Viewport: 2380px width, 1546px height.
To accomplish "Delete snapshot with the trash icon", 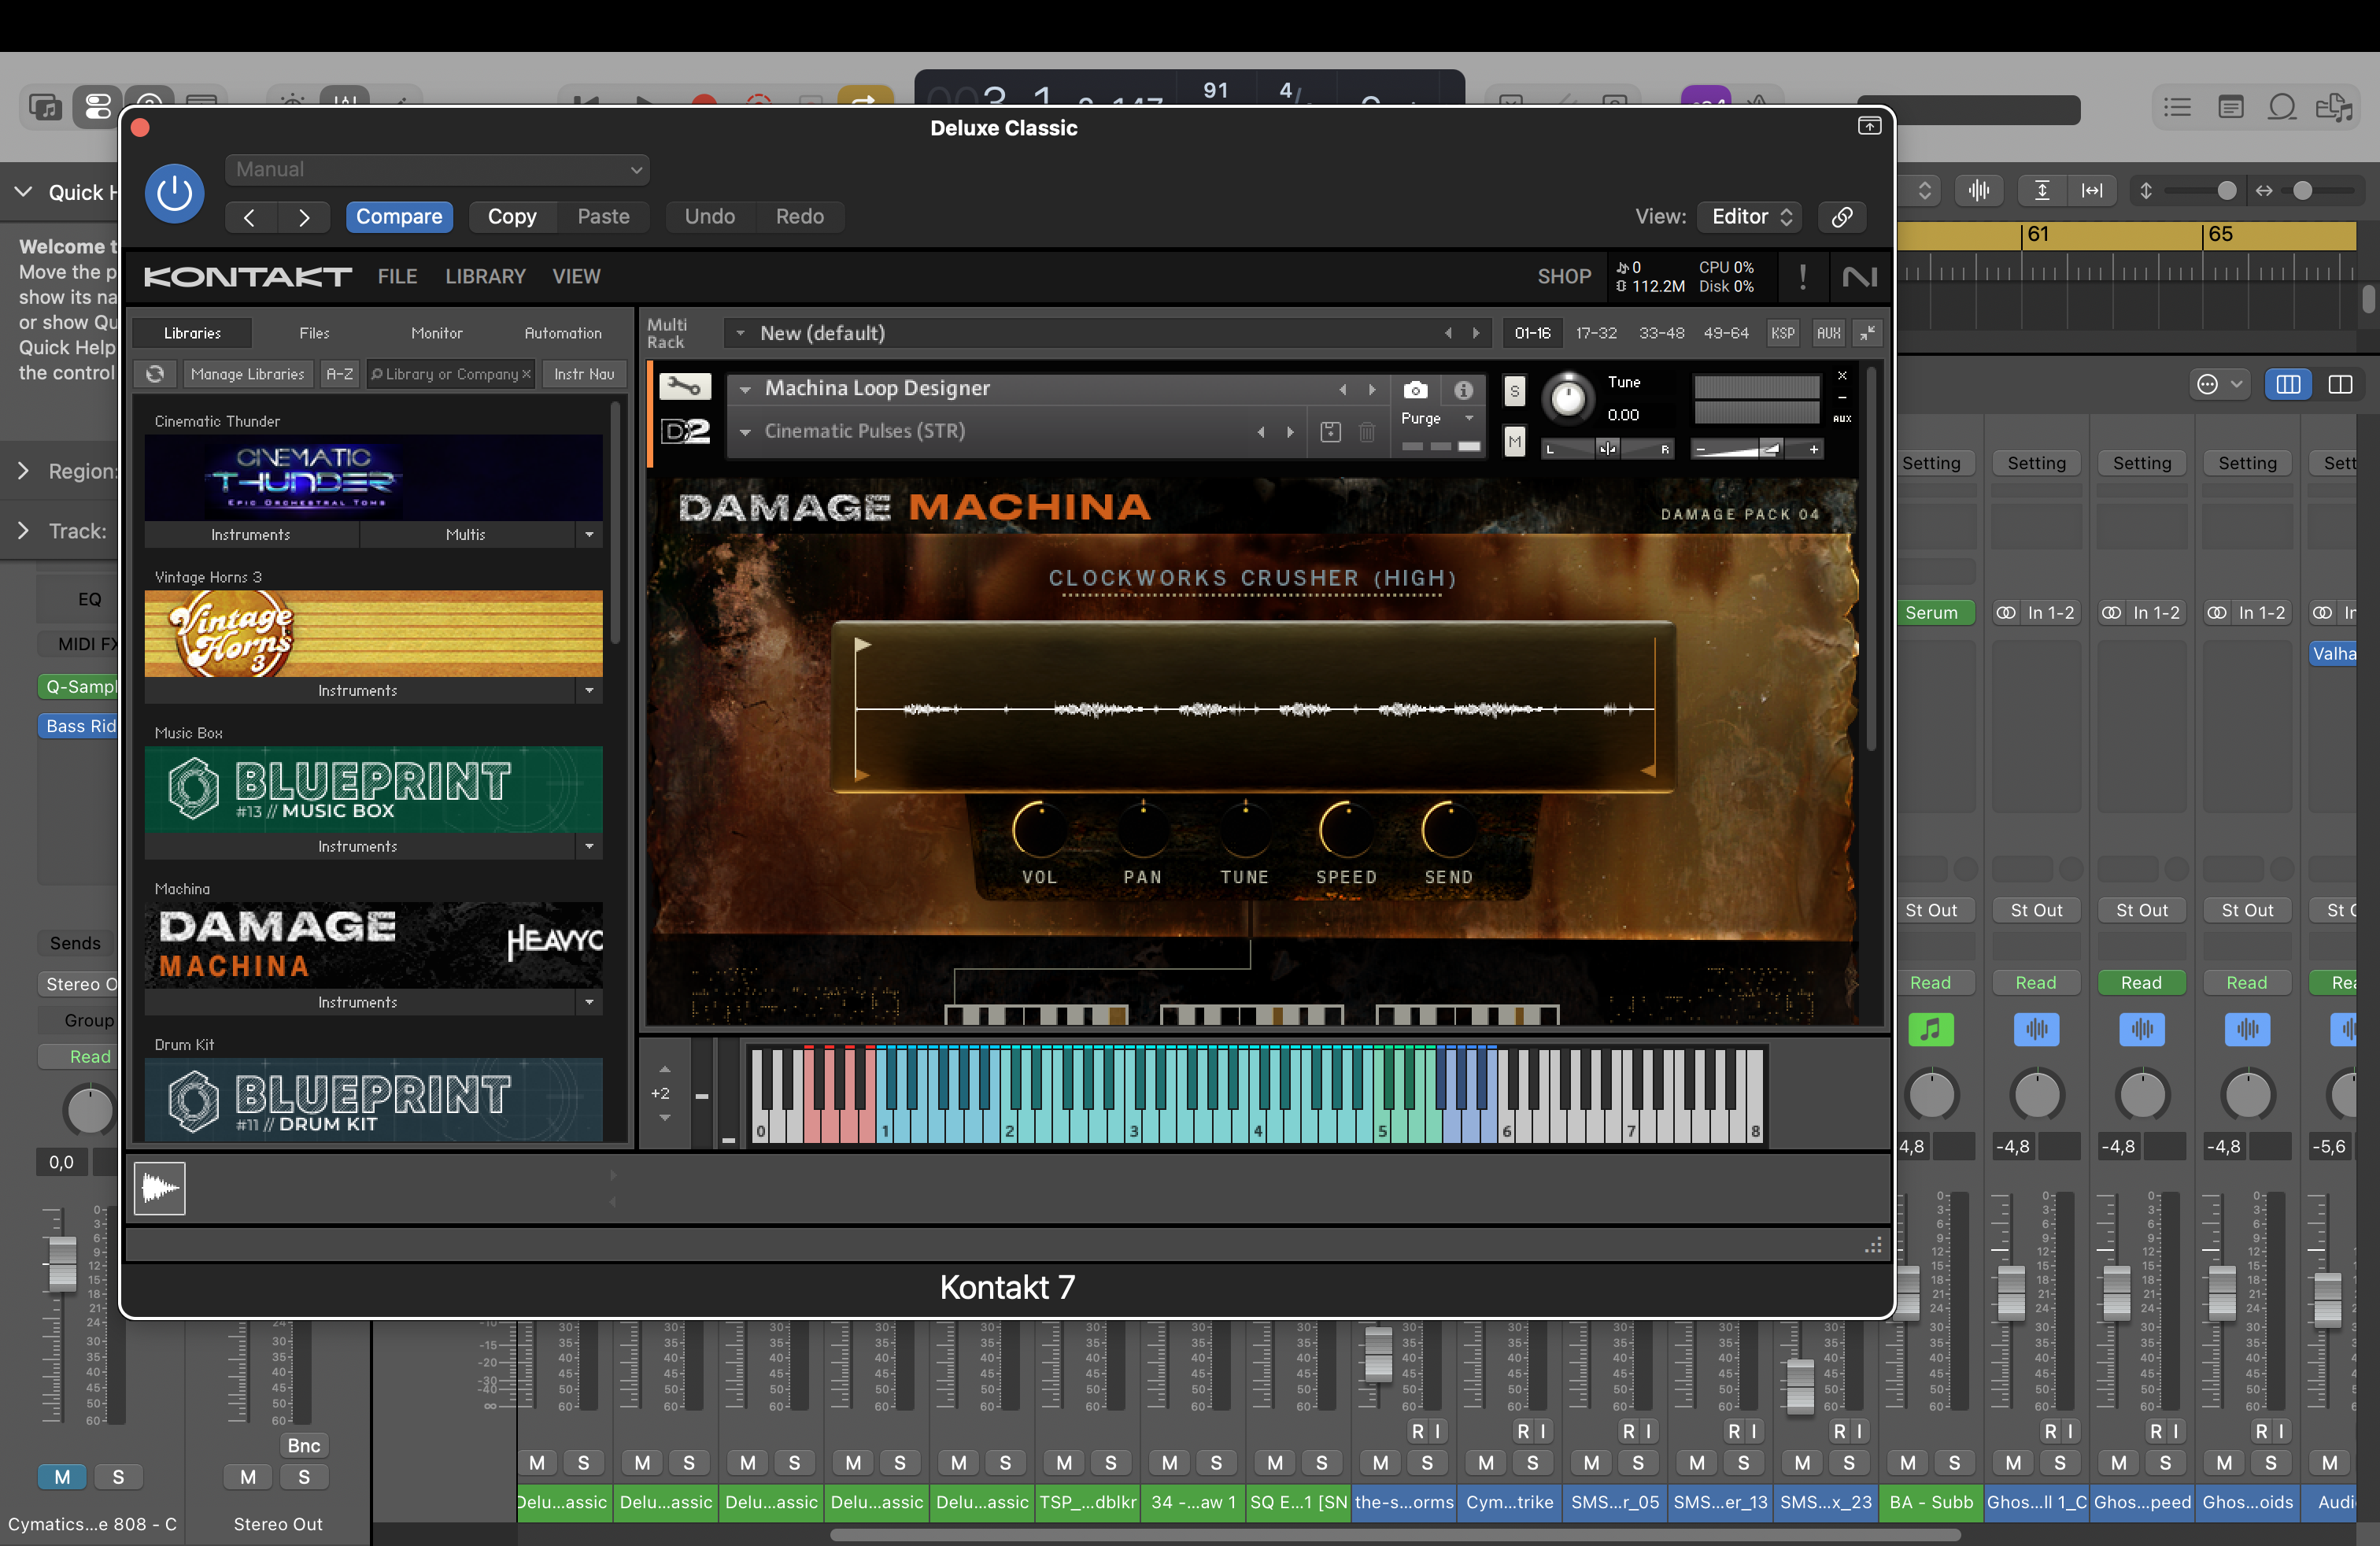I will 1367,432.
